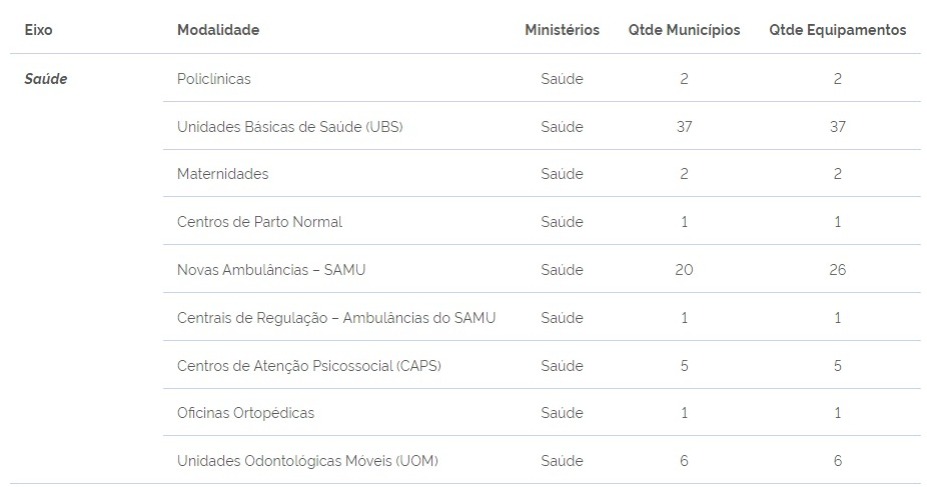Click equipment count 5 in CAPS row
Viewport: 927px width, 487px height.
[837, 366]
